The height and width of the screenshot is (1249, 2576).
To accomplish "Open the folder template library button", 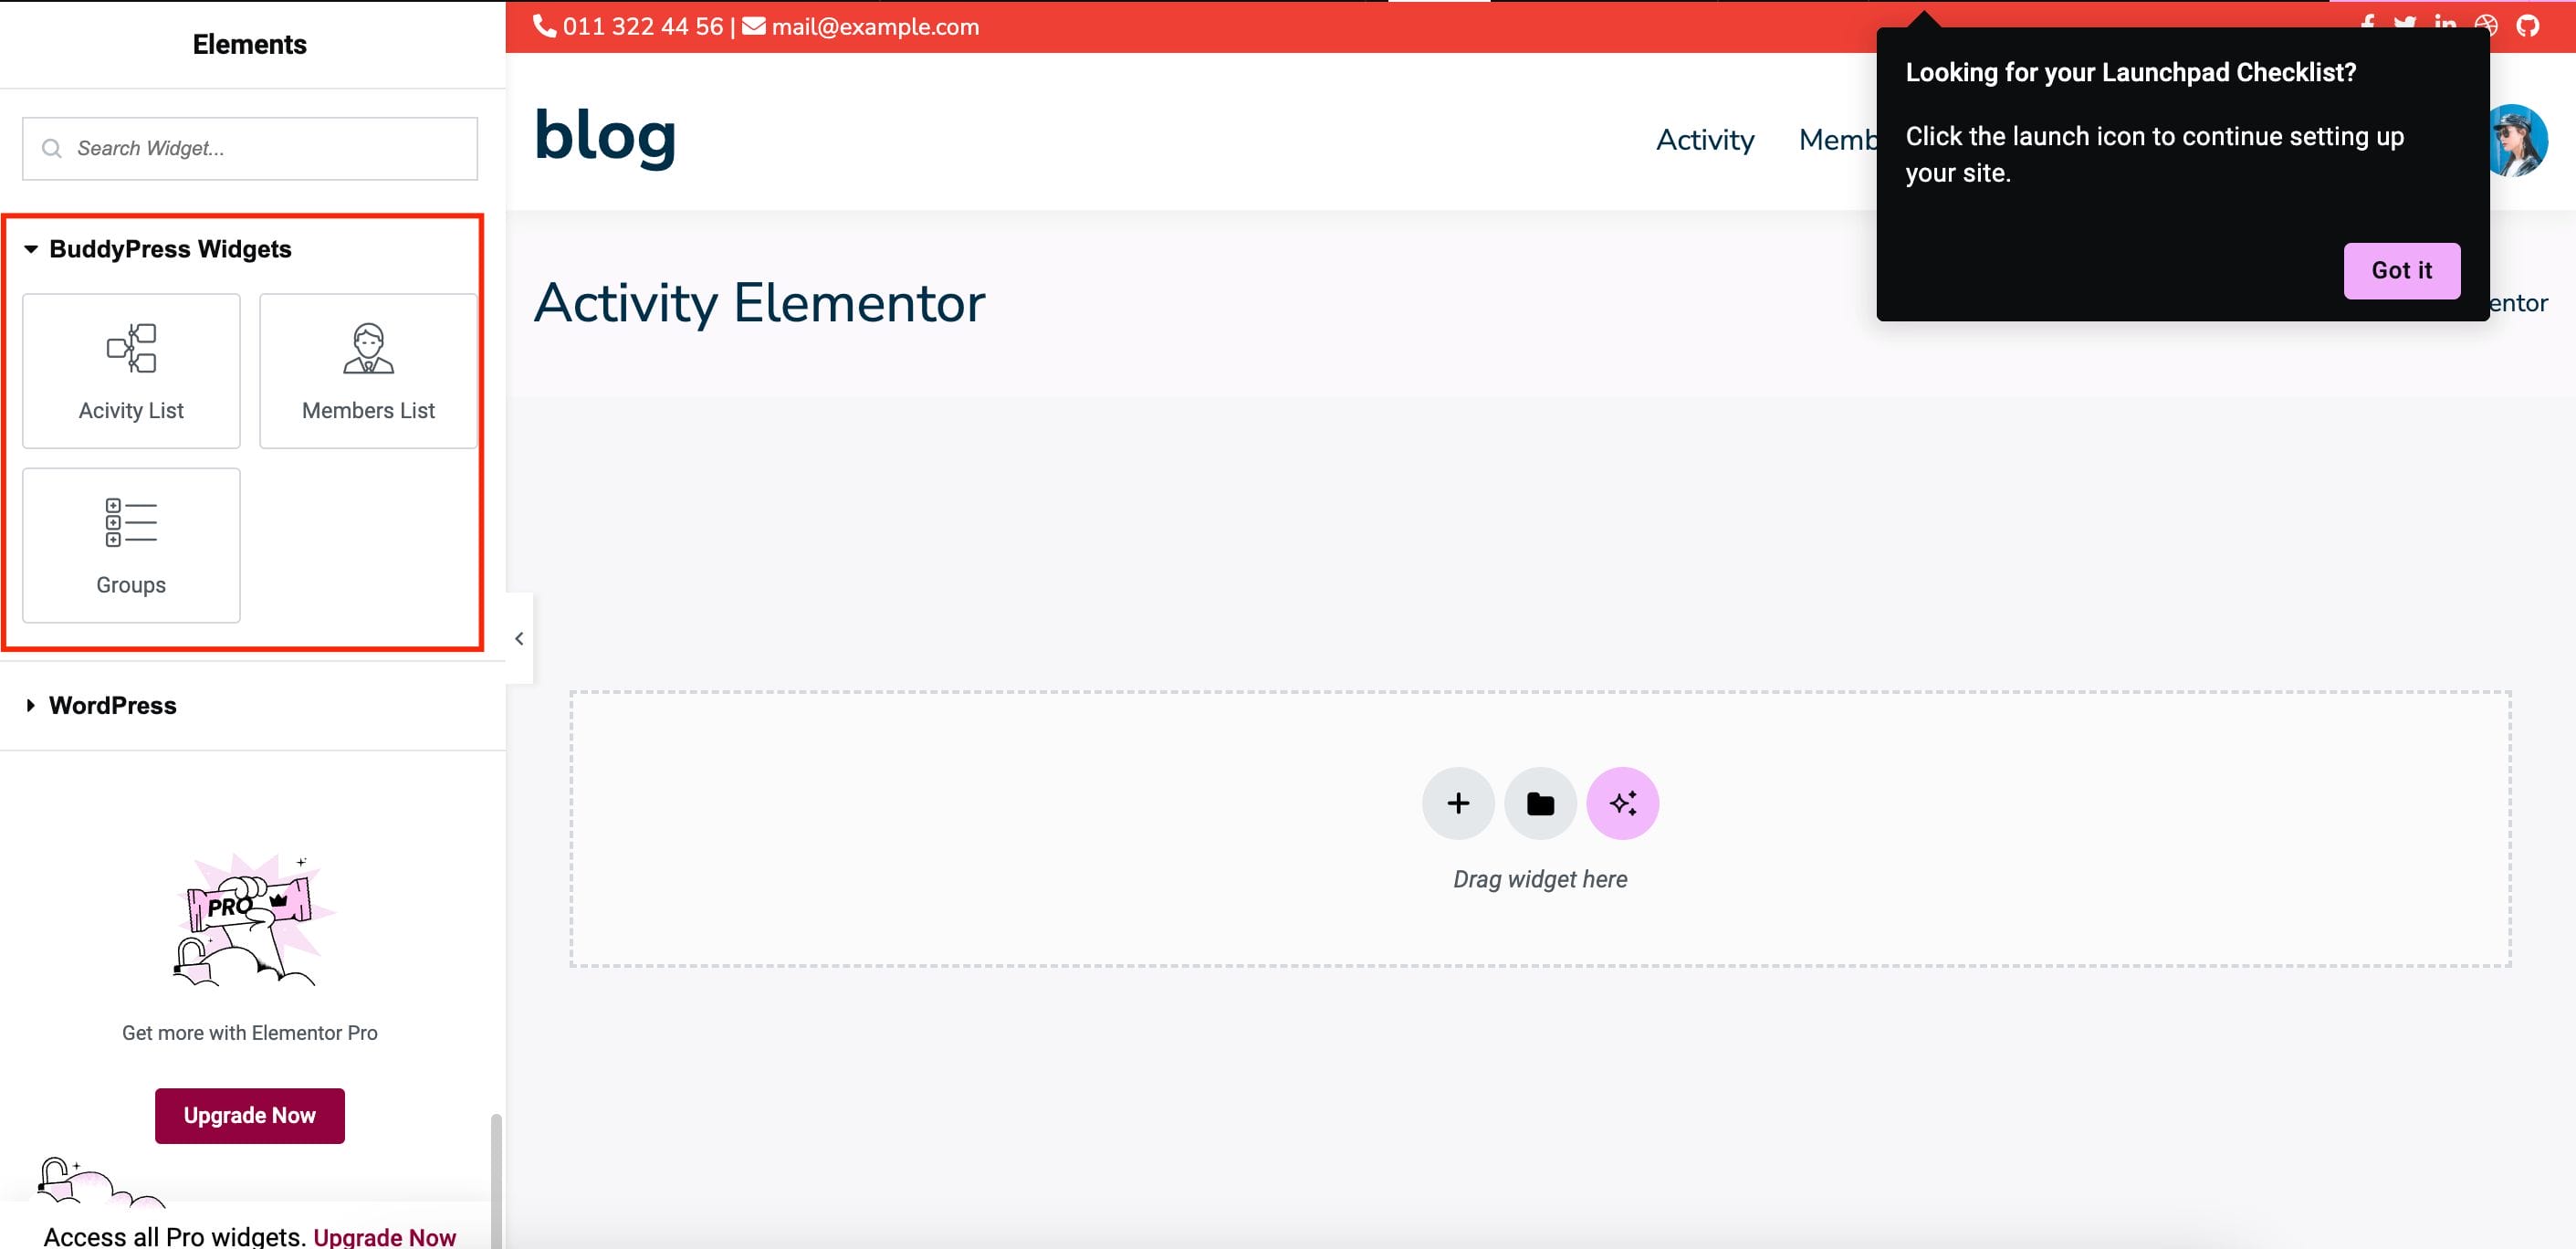I will [1540, 803].
